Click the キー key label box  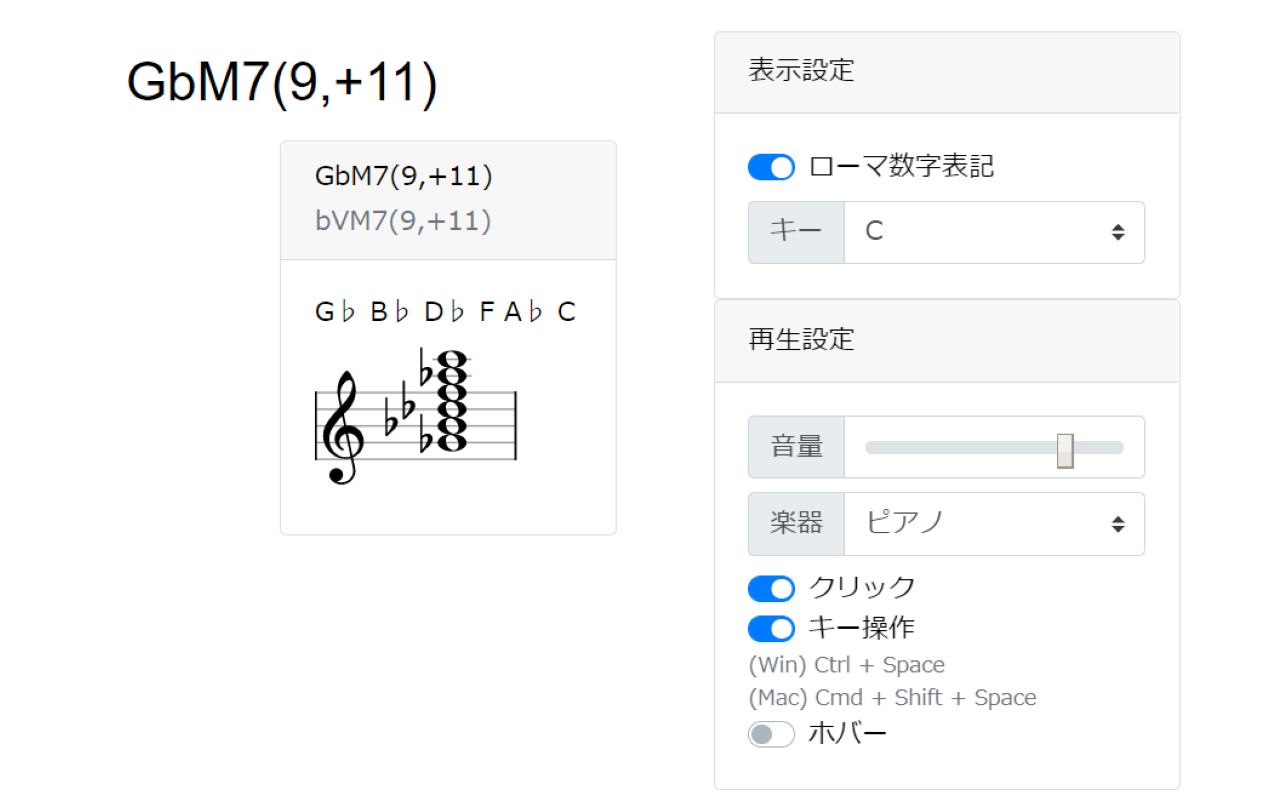(x=795, y=232)
